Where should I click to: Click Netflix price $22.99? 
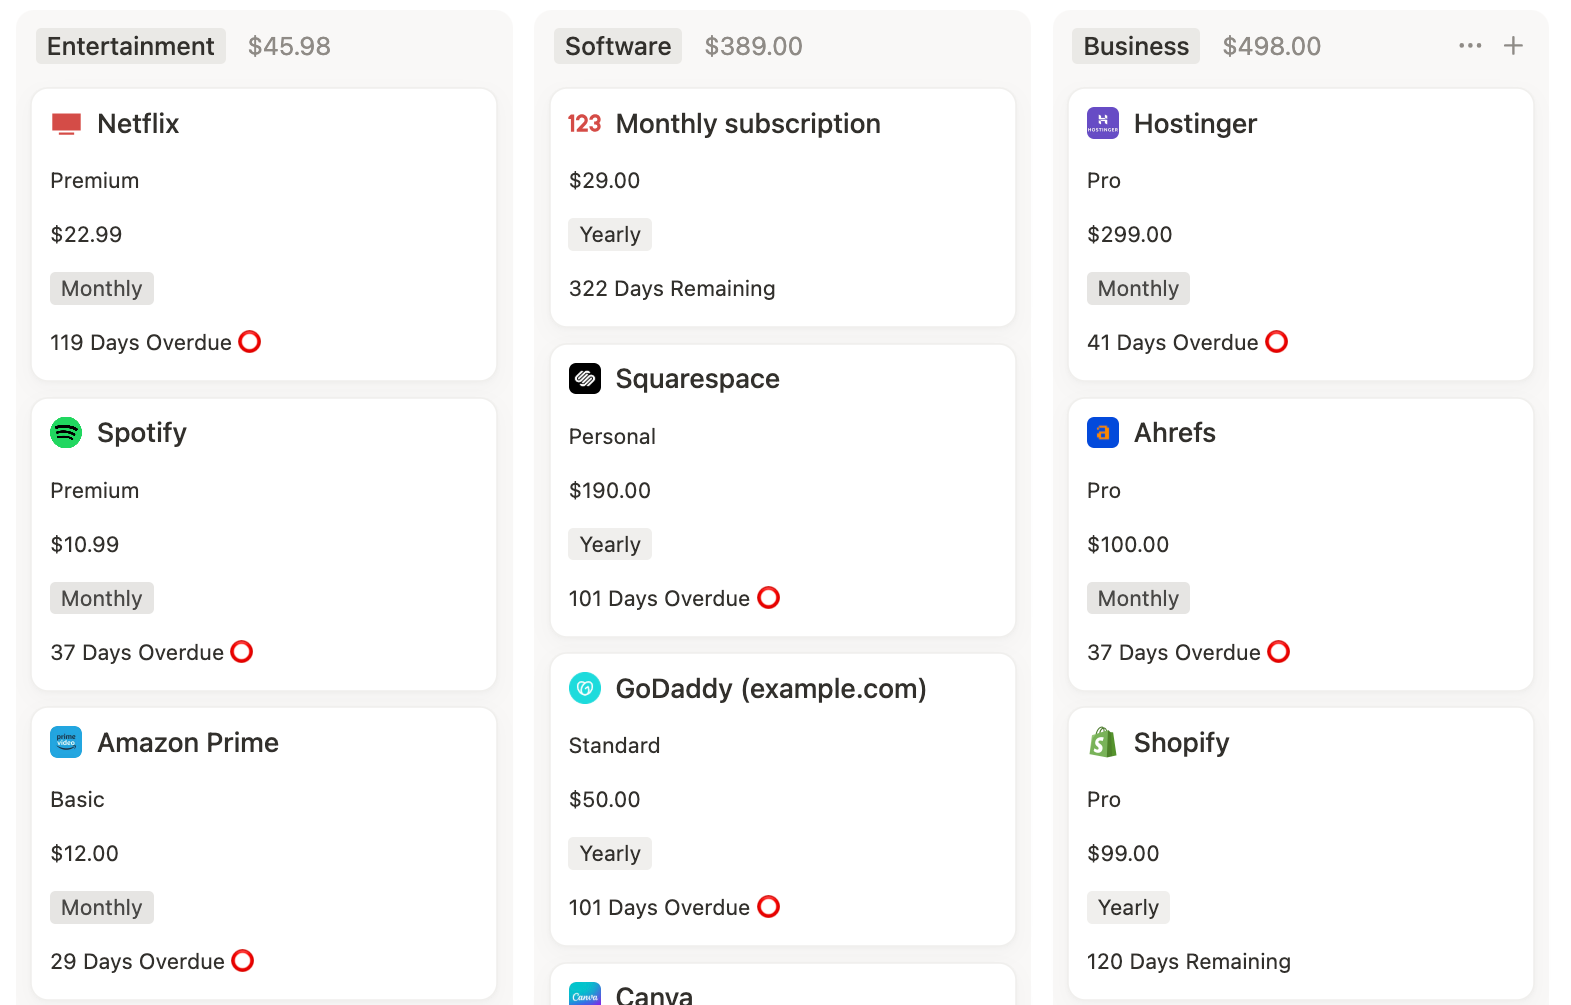pyautogui.click(x=86, y=235)
